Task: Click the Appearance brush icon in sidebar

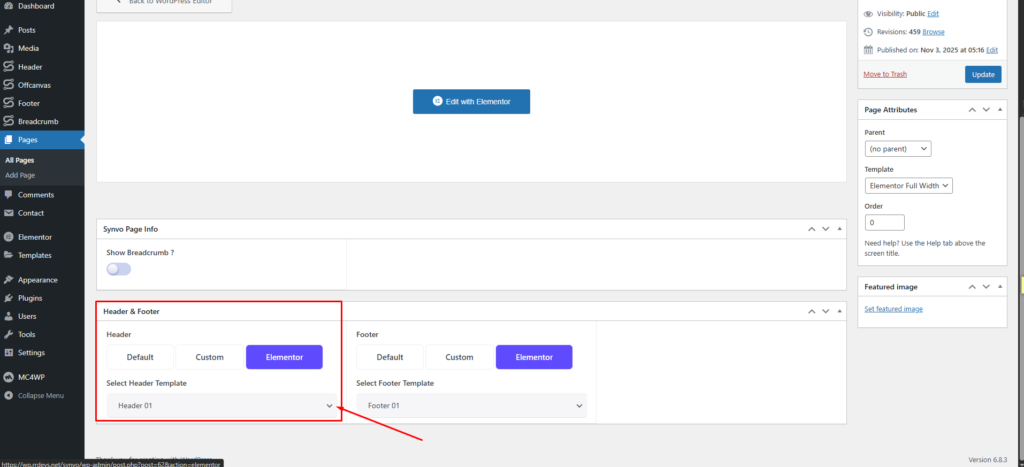Action: 9,280
